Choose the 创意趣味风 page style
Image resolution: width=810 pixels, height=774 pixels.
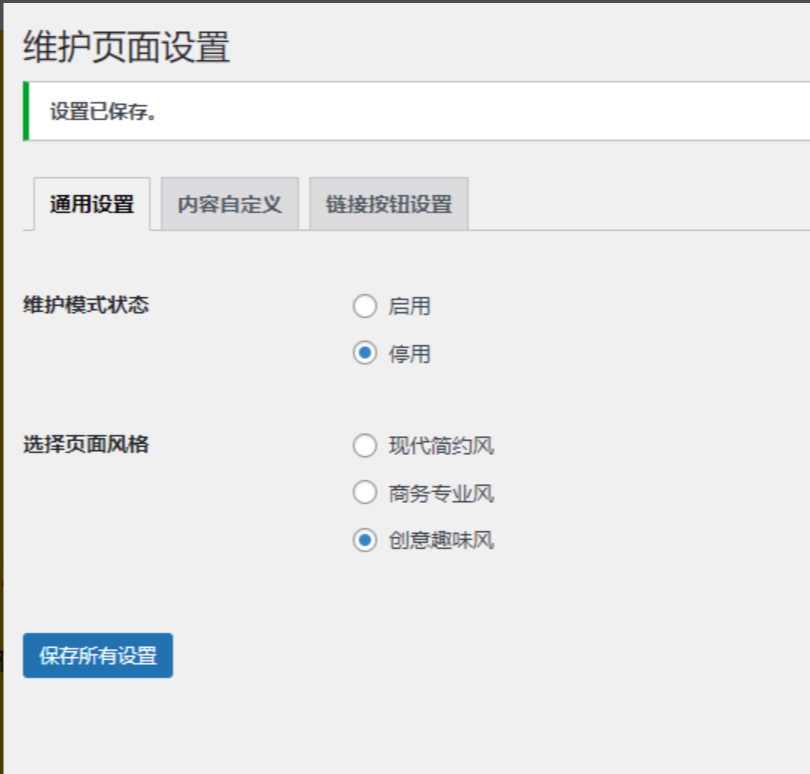tap(365, 540)
